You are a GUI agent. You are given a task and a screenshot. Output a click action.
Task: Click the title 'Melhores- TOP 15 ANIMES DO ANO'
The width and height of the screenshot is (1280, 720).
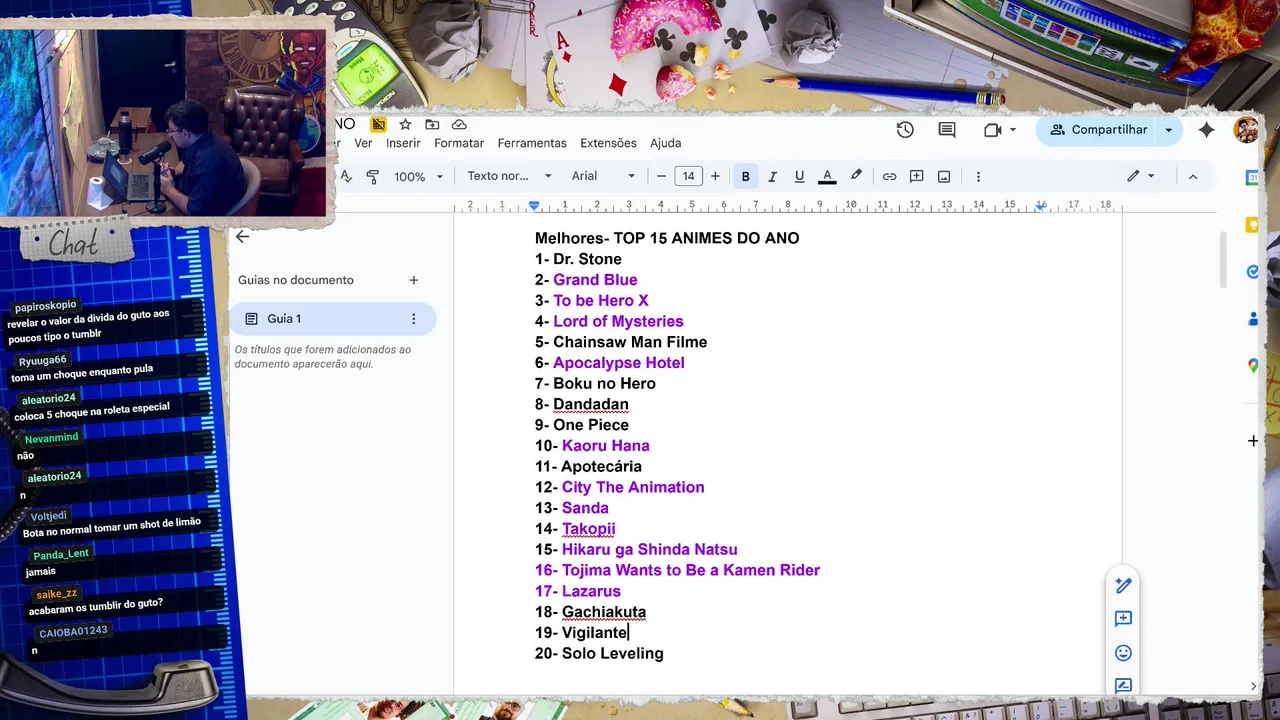(667, 238)
